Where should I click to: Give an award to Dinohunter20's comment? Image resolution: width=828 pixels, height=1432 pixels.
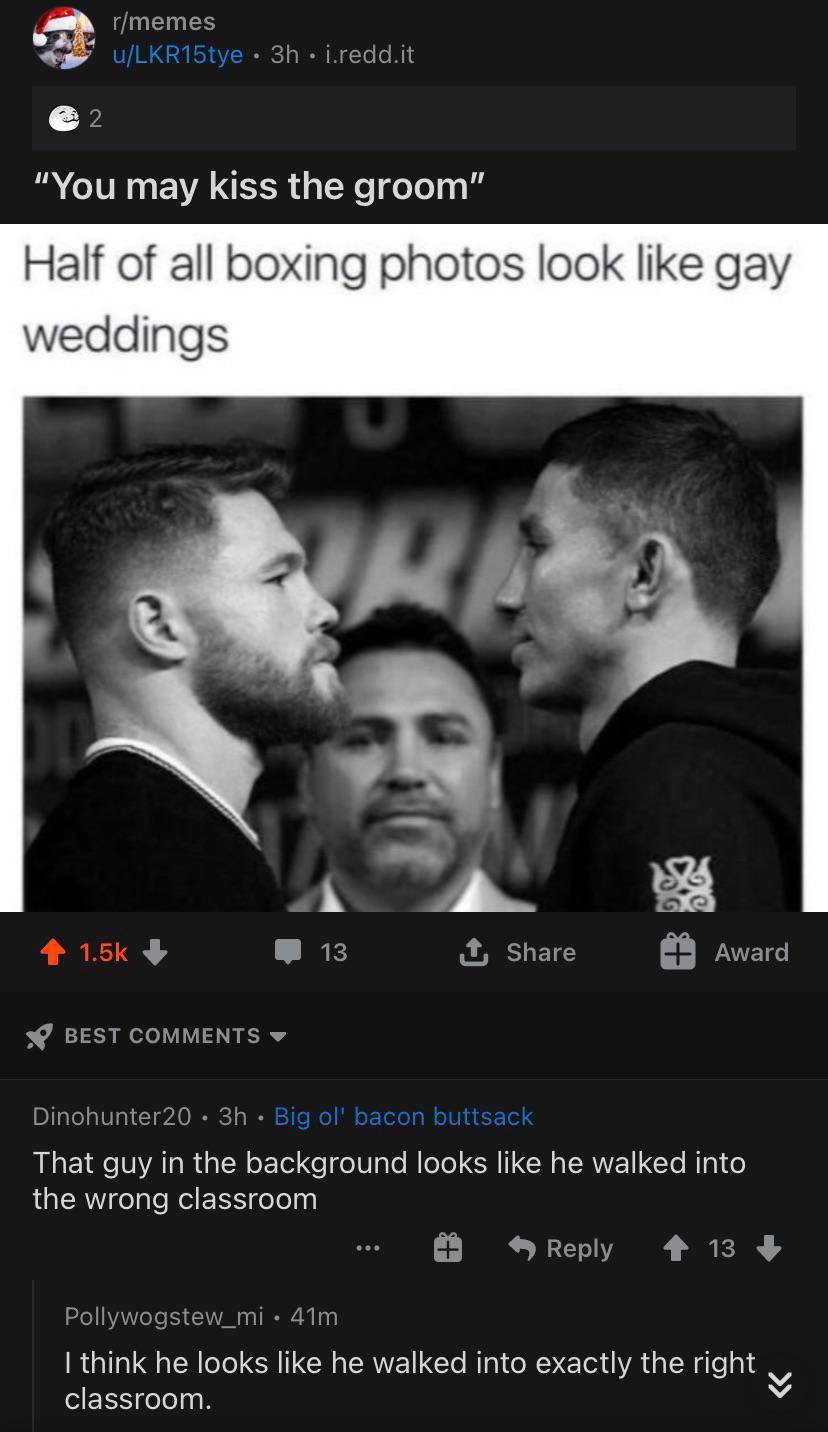pyautogui.click(x=447, y=1248)
